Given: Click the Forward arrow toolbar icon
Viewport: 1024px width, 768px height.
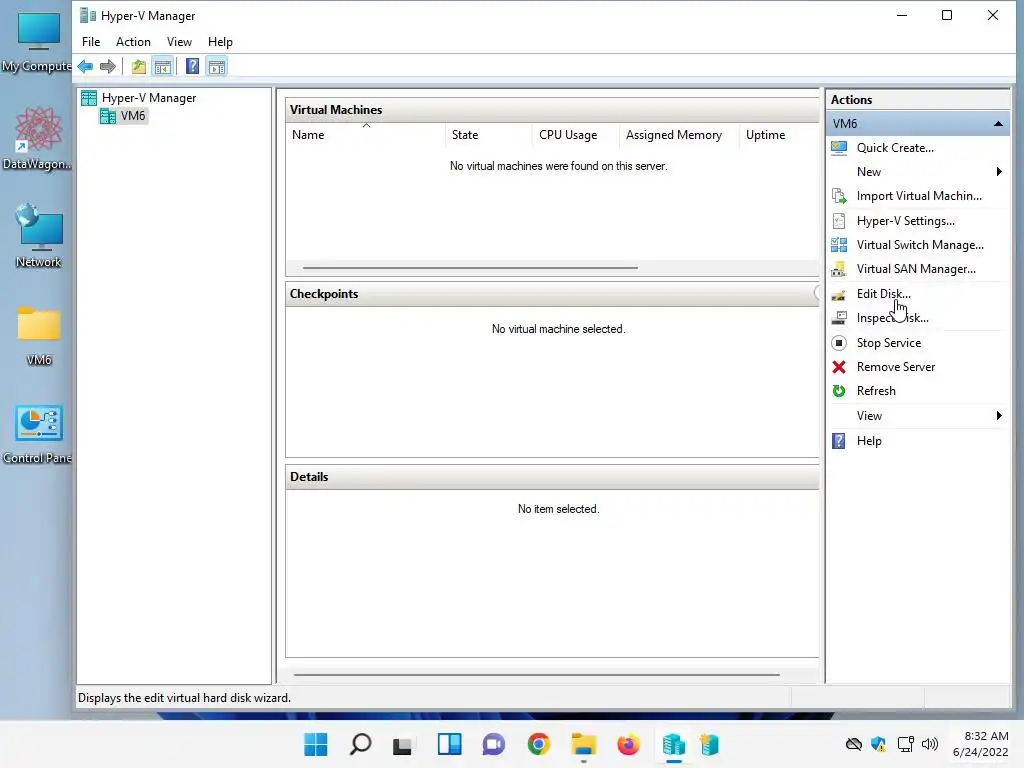Looking at the screenshot, I should point(108,67).
